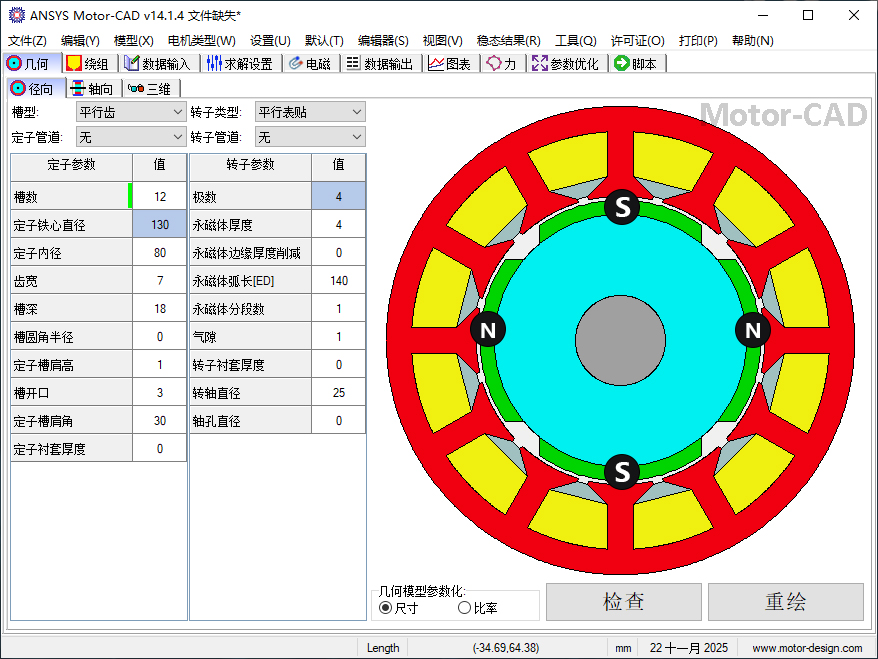
Task: Click the 槽开口 value cell 3
Action: coord(160,392)
